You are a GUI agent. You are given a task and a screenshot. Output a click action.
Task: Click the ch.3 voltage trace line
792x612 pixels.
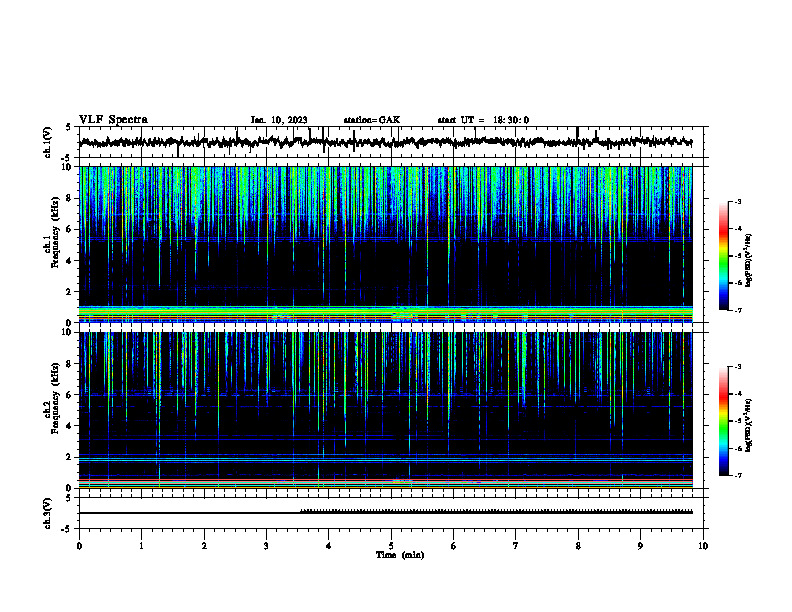coord(385,512)
